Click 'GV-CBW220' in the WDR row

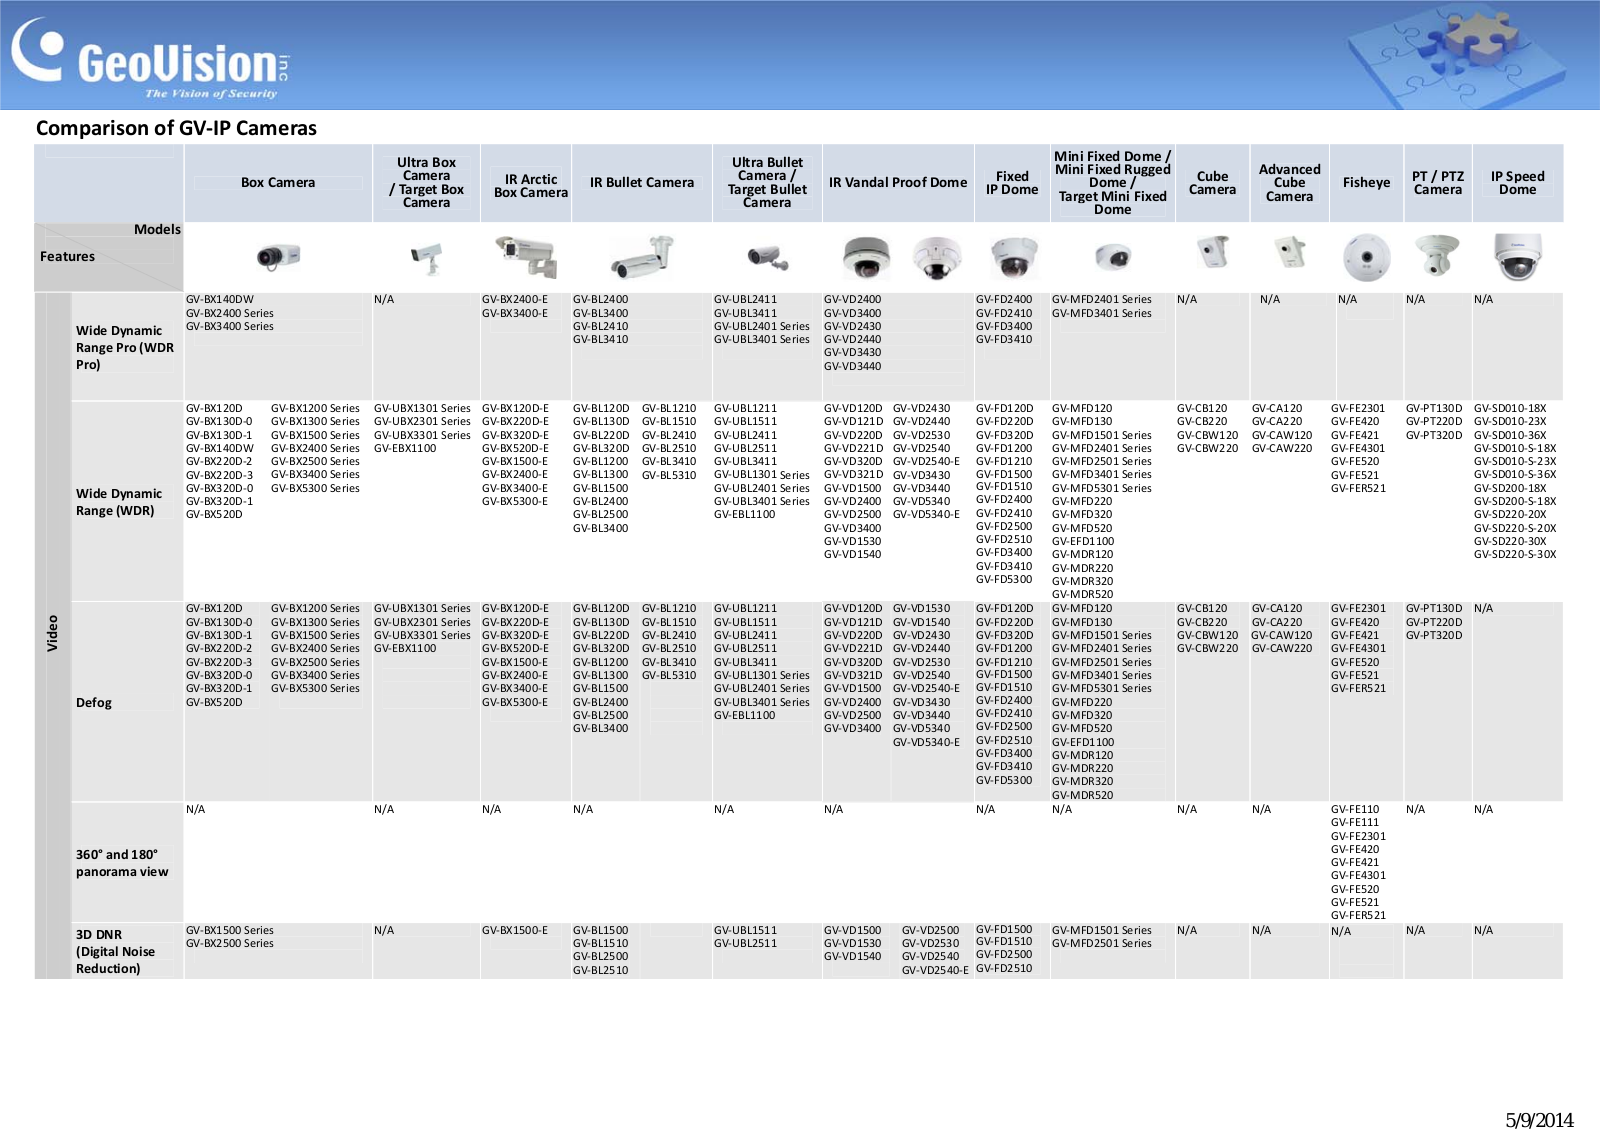tap(1207, 449)
